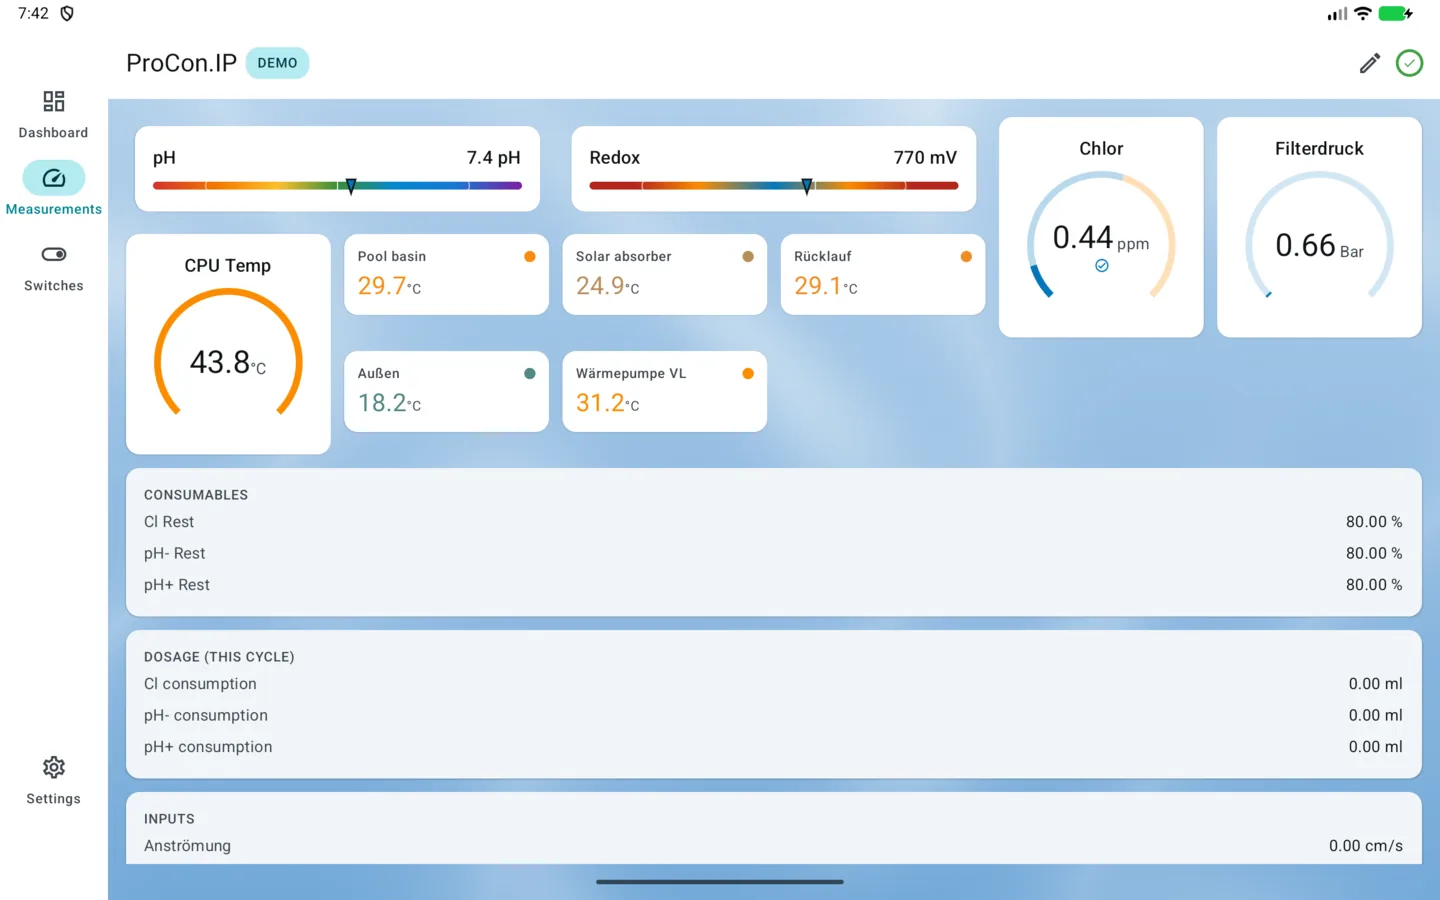
Task: Click the 43.8 °C CPU reading
Action: click(228, 362)
